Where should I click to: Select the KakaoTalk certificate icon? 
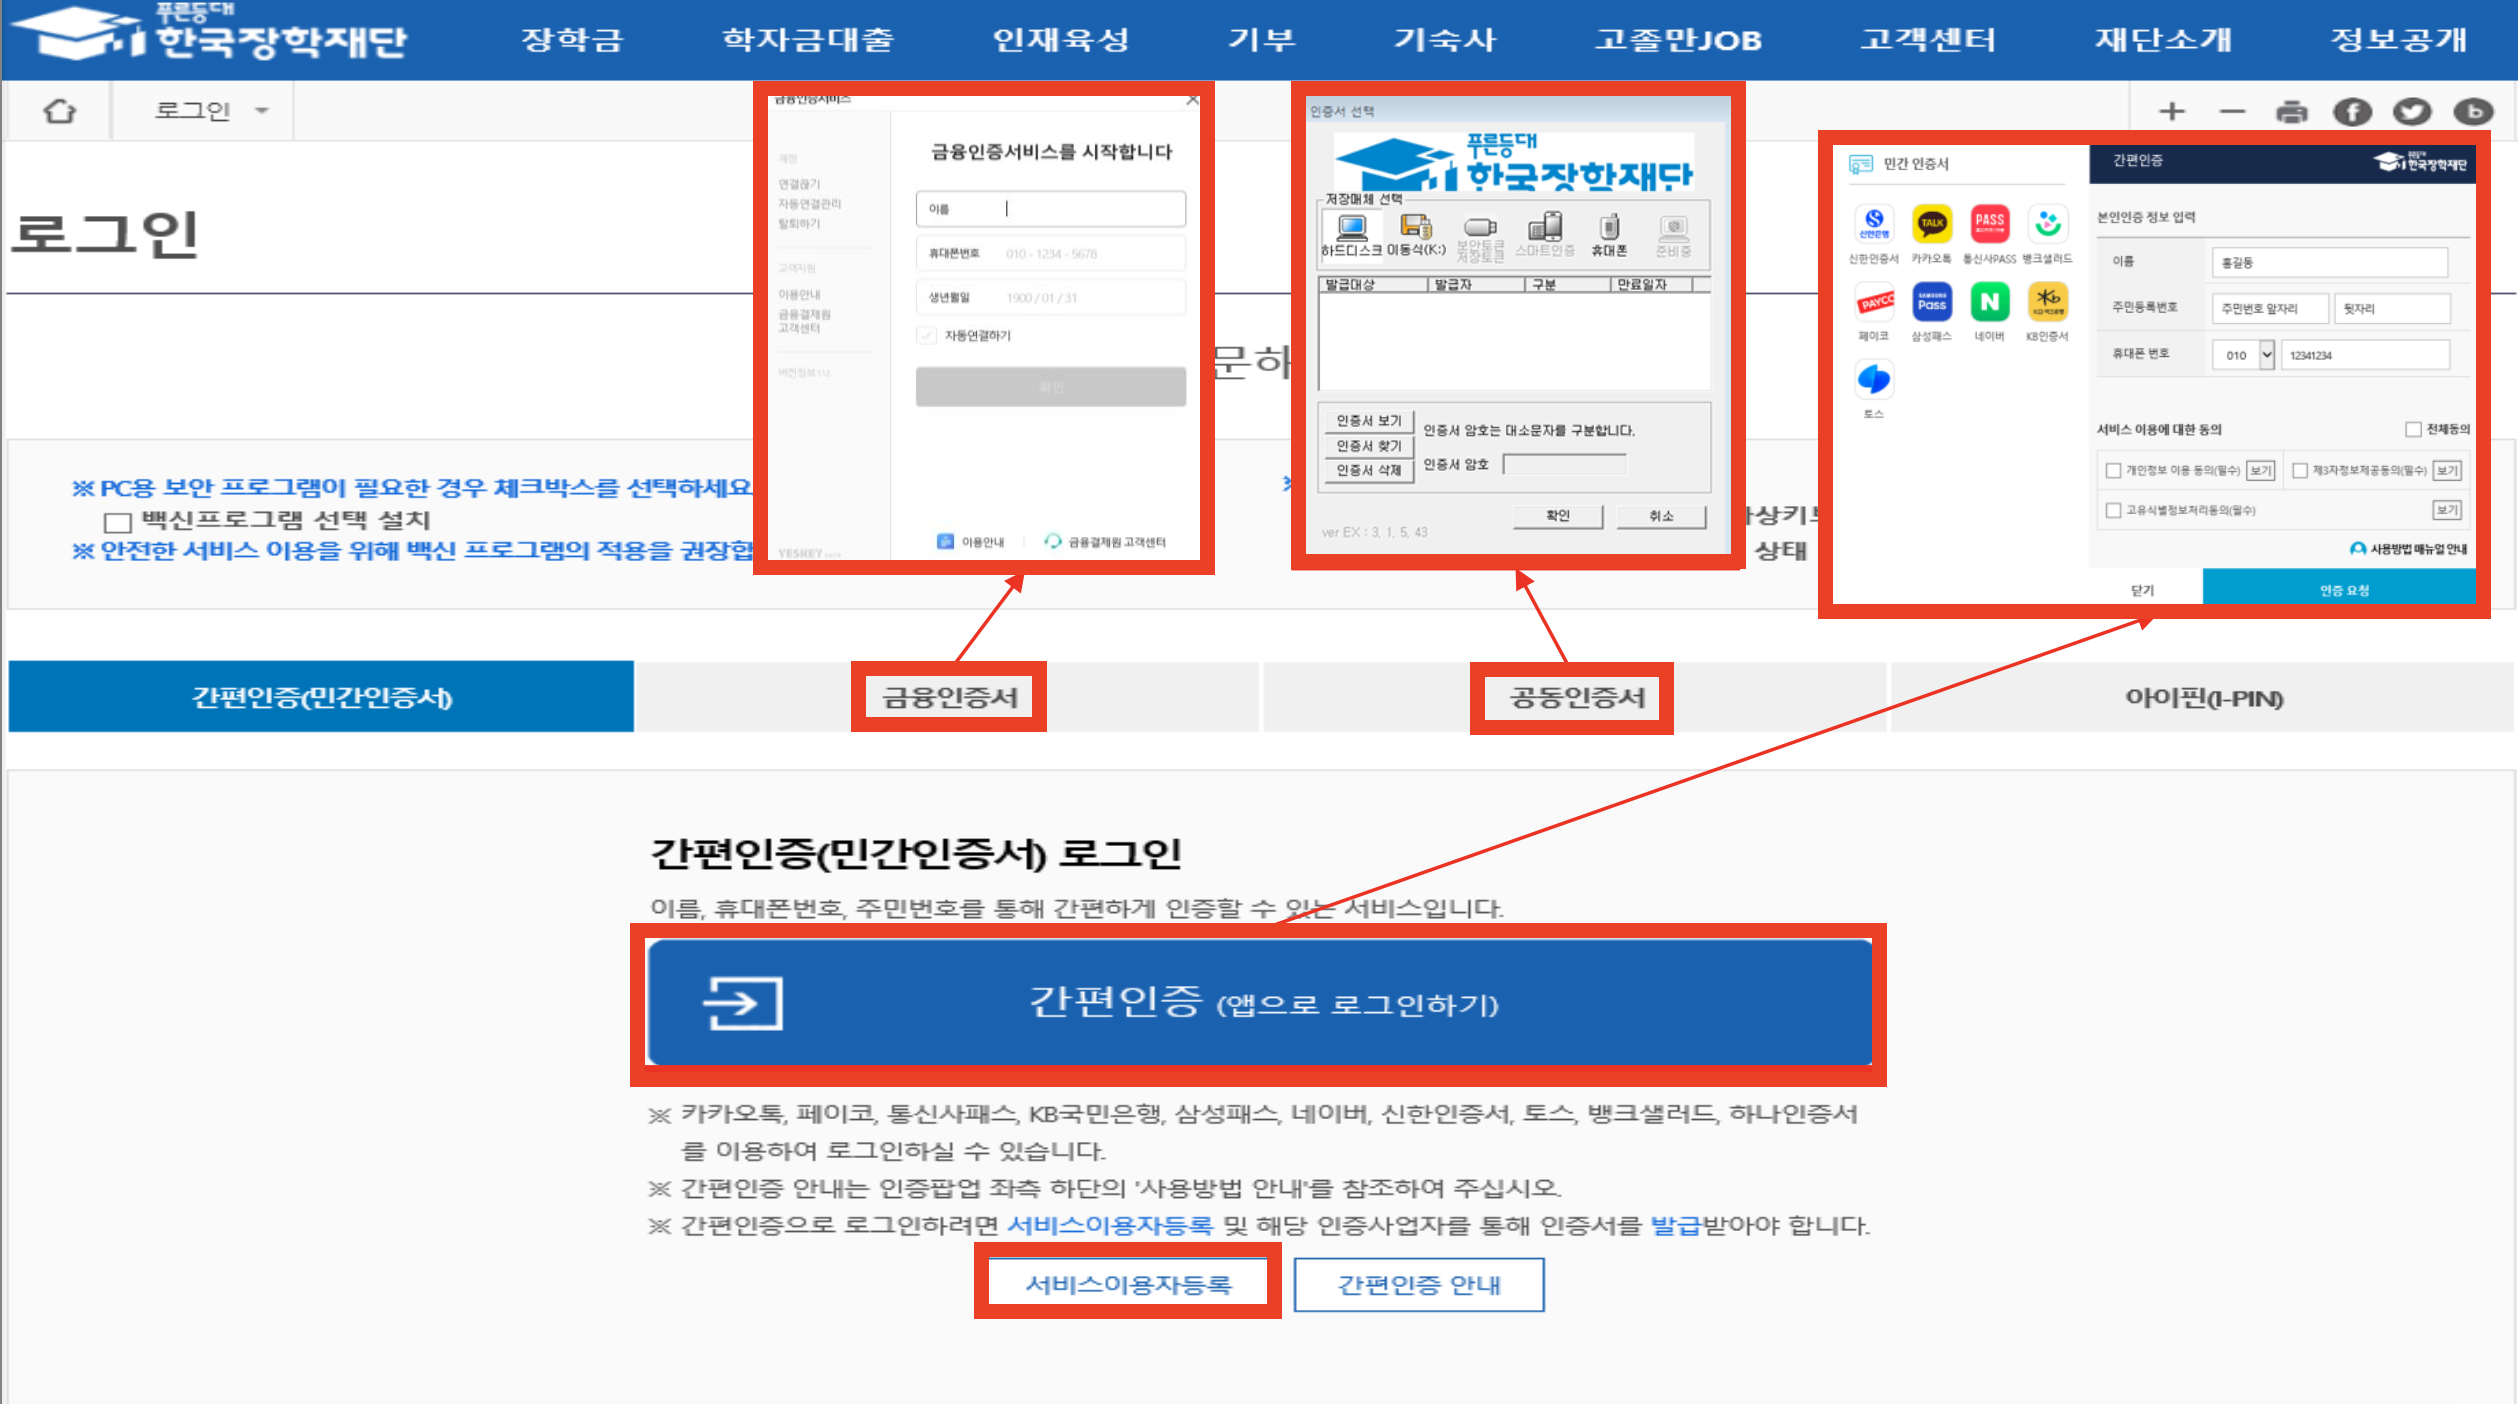point(1932,224)
